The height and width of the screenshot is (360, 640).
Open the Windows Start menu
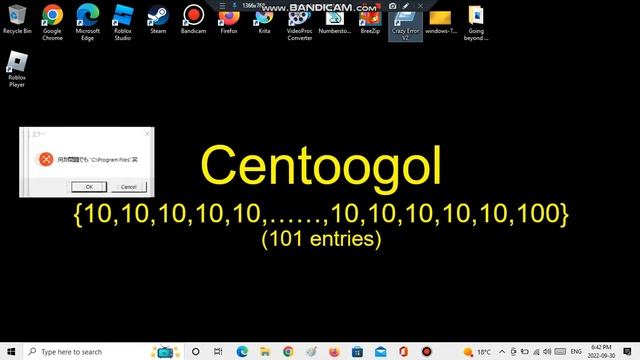click(x=11, y=351)
